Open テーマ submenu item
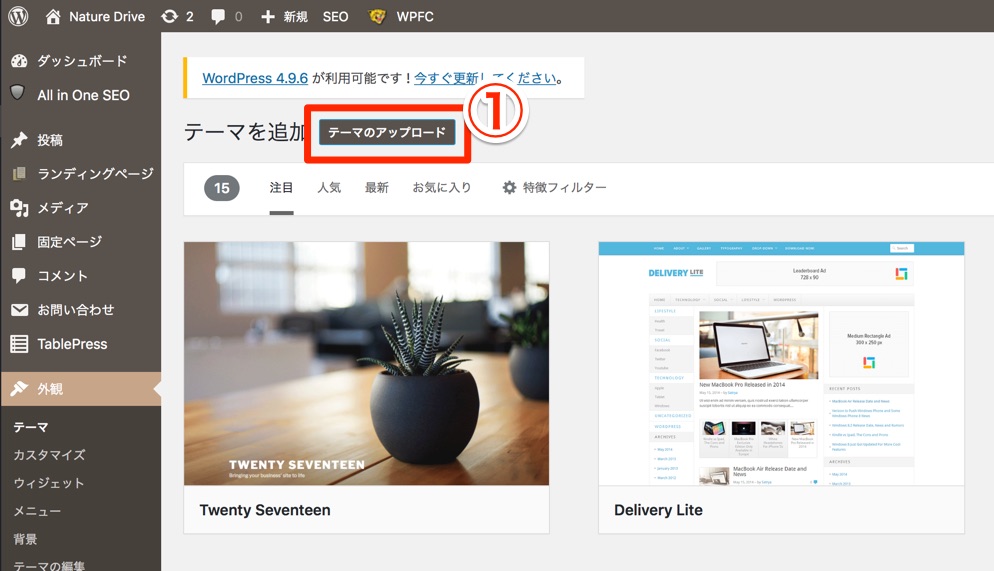Image resolution: width=994 pixels, height=571 pixels. tap(31, 428)
